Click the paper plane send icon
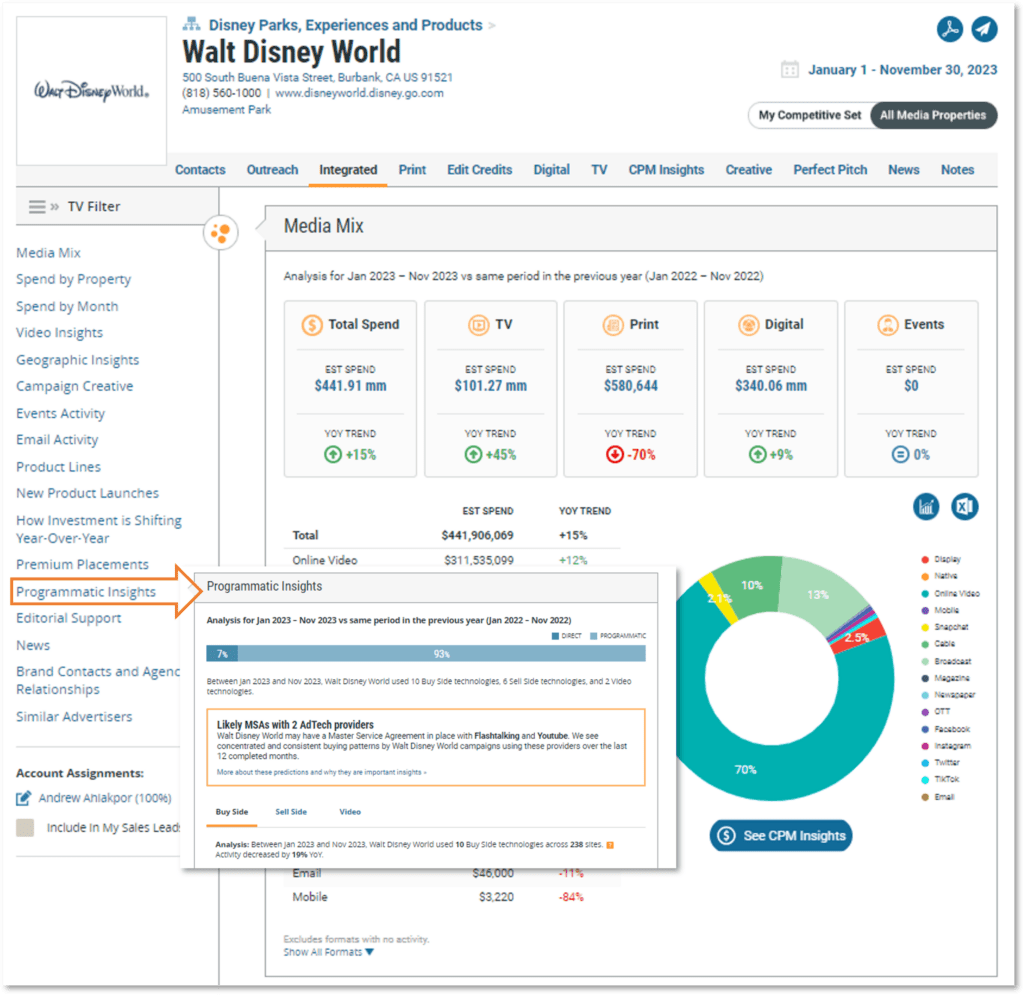Screen dimensions: 1024x995 984,29
